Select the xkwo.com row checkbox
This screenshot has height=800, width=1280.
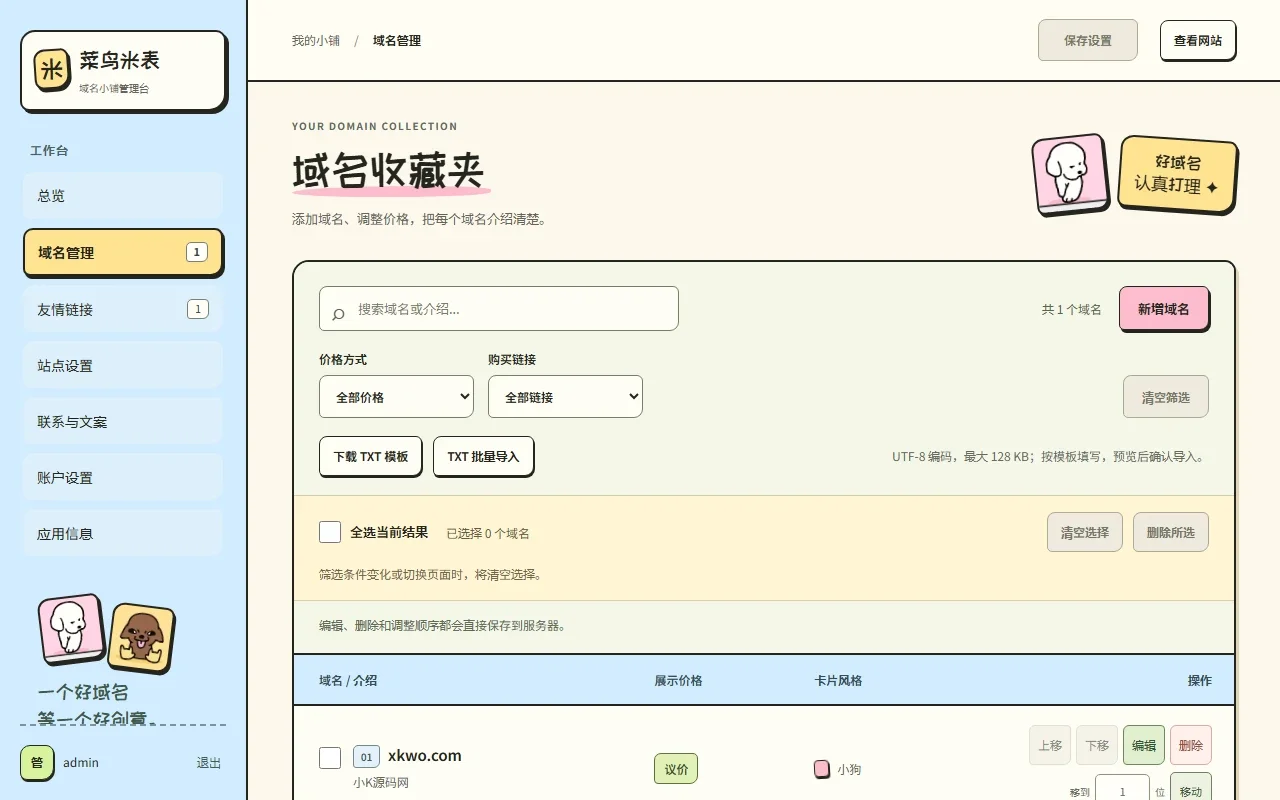[x=330, y=758]
